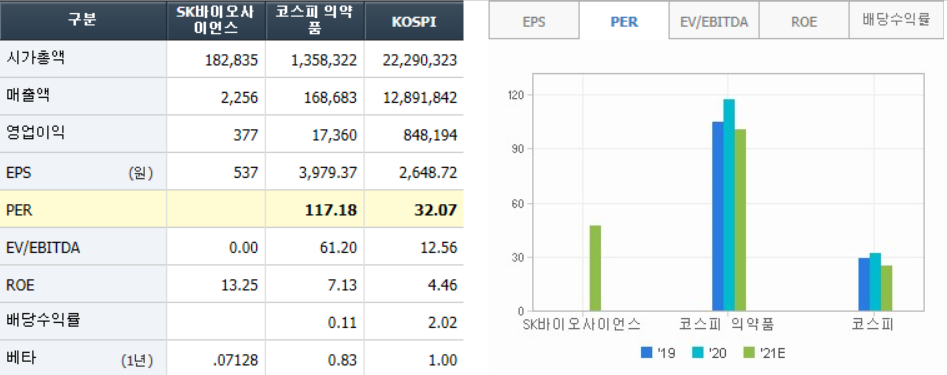
Task: Click 코스피 teal '20 bar in chart
Action: click(875, 282)
